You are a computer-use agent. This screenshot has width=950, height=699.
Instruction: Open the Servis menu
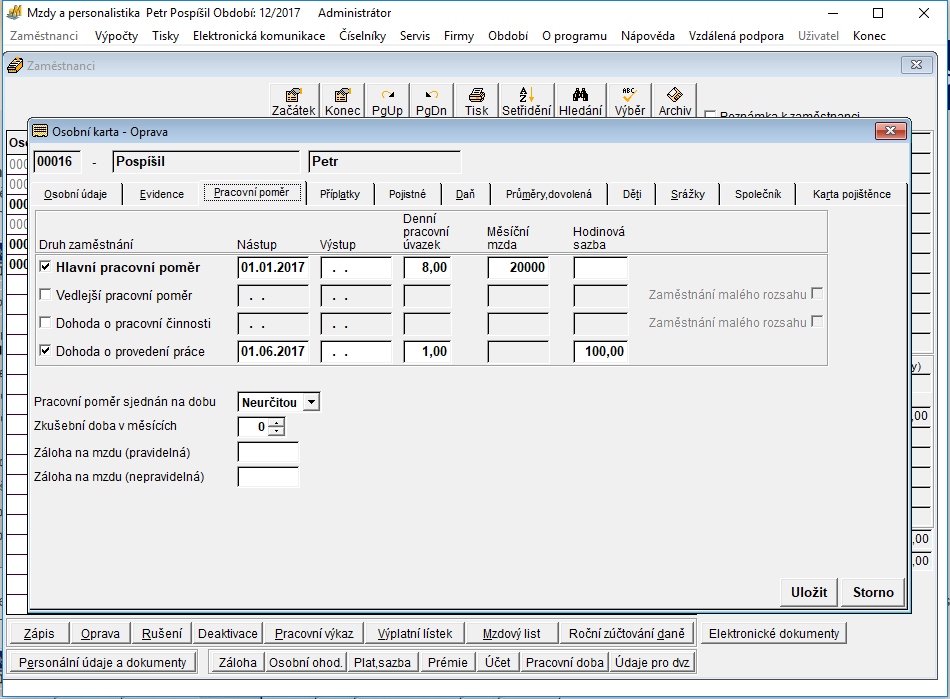(414, 36)
